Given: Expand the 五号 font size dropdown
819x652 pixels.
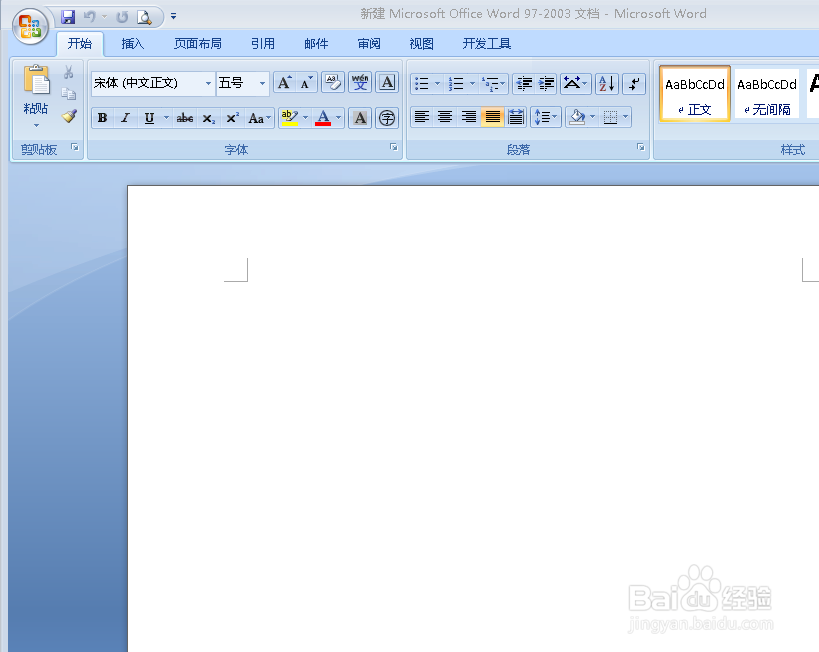Looking at the screenshot, I should tap(262, 83).
